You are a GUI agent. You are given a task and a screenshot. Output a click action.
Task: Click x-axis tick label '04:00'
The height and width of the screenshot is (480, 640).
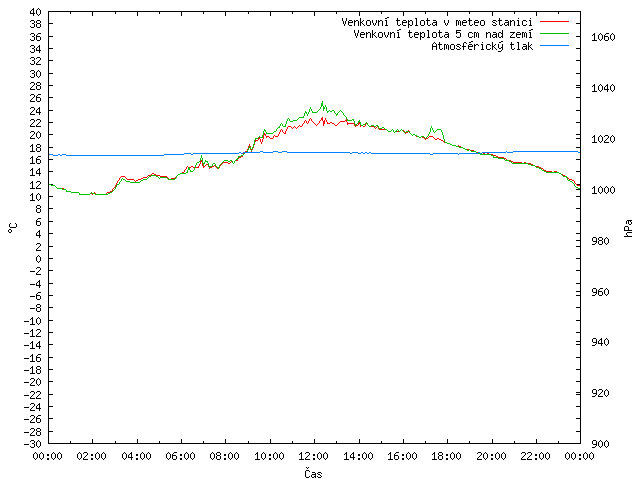click(x=136, y=456)
